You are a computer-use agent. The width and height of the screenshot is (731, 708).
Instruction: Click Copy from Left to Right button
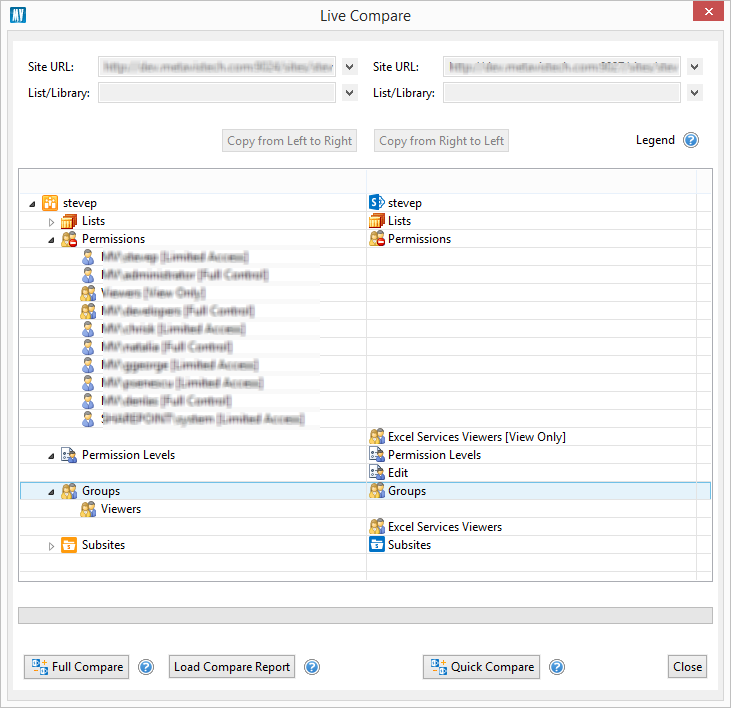click(290, 141)
